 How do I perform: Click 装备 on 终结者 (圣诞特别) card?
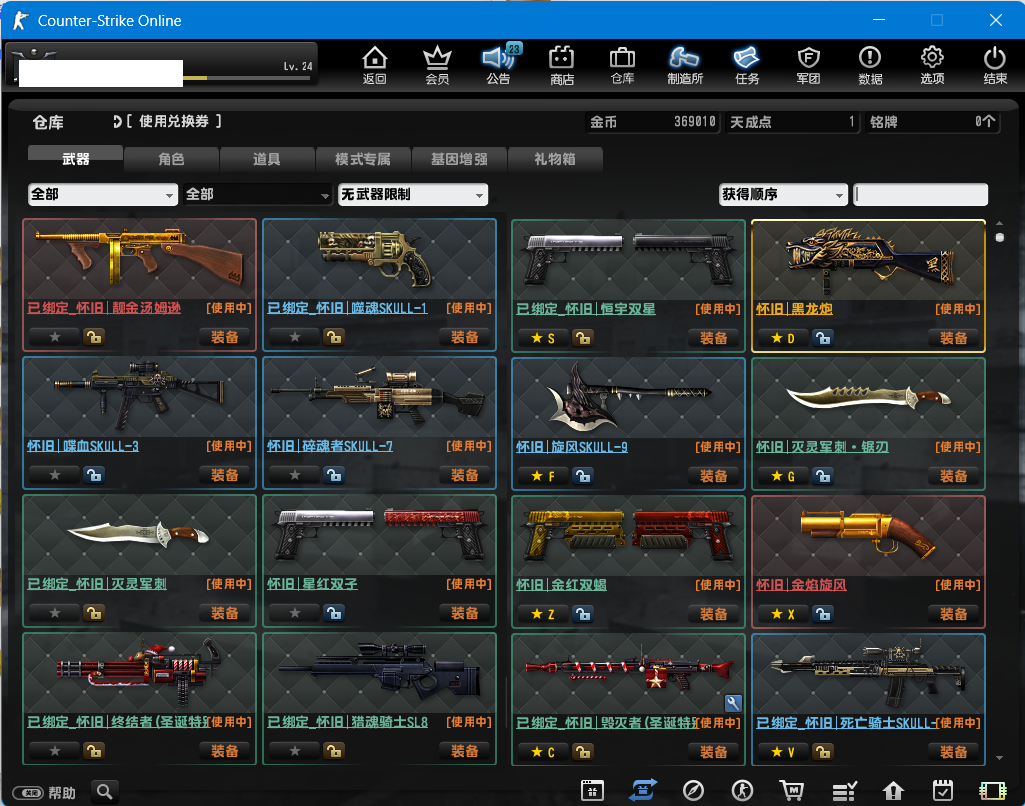[224, 751]
